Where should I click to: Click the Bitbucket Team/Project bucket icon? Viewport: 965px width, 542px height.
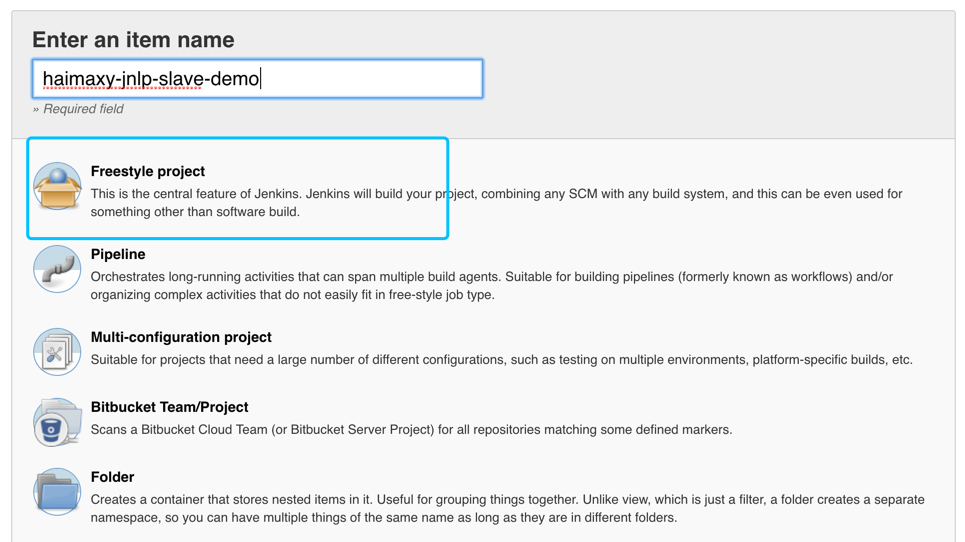pyautogui.click(x=57, y=422)
